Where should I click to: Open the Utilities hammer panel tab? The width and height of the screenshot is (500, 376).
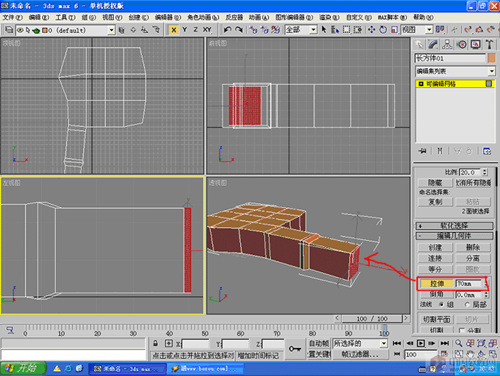[x=489, y=44]
